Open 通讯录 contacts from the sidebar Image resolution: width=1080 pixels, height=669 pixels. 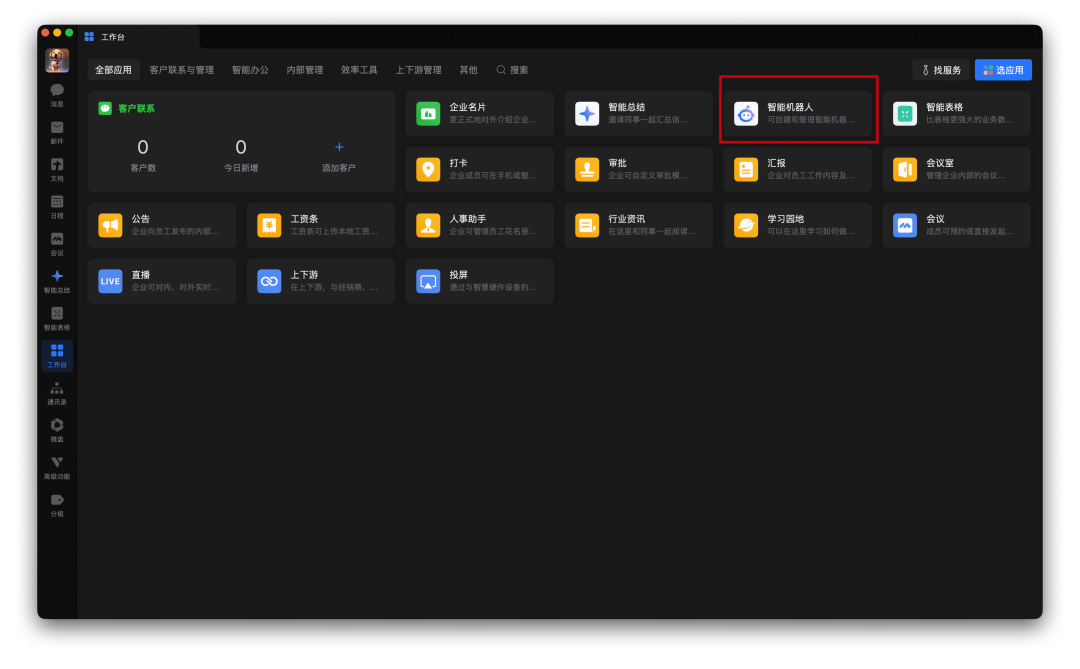pos(57,391)
